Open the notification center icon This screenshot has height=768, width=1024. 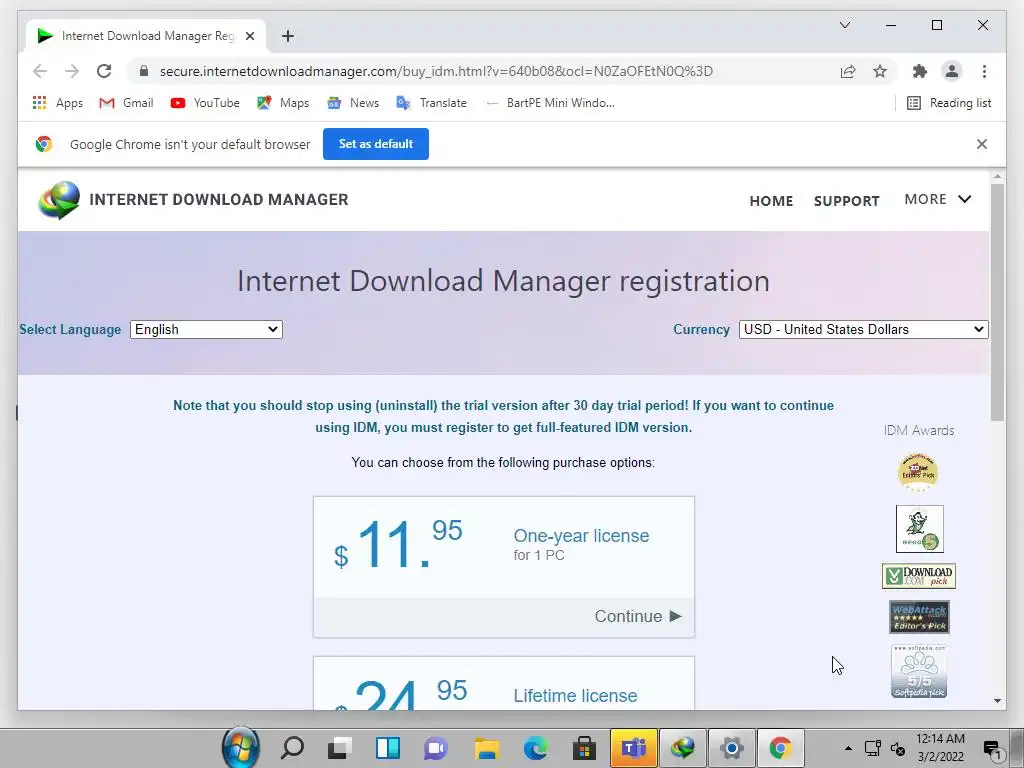tap(992, 748)
